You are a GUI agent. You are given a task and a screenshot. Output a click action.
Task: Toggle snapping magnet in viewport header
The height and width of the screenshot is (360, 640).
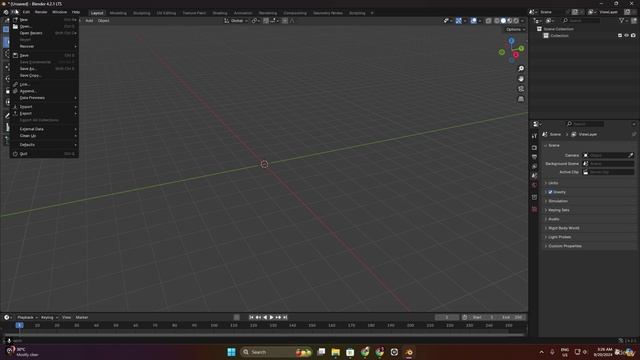point(266,21)
